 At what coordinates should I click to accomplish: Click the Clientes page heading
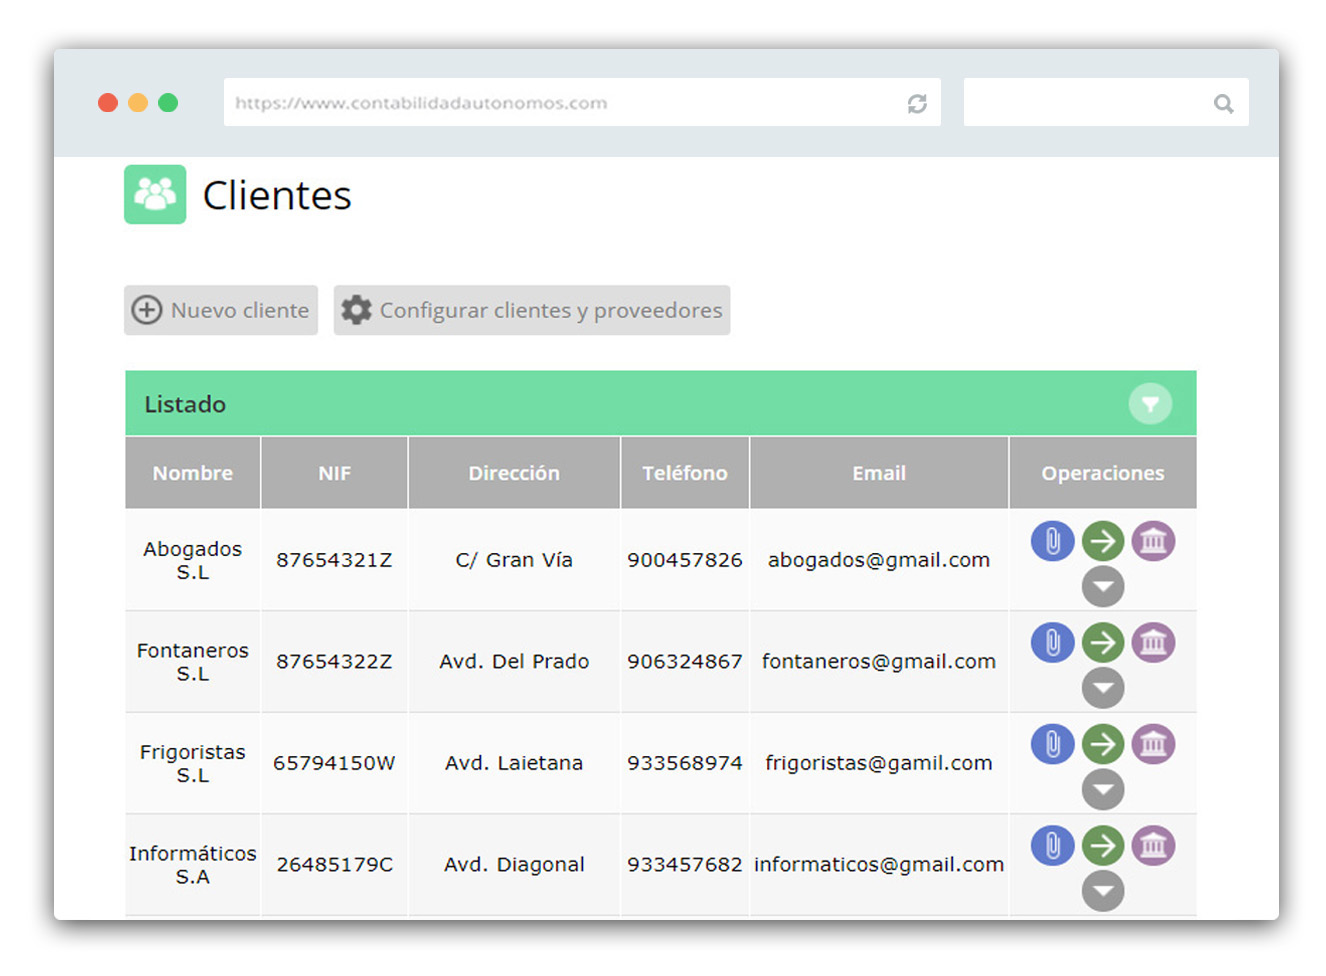click(x=277, y=195)
